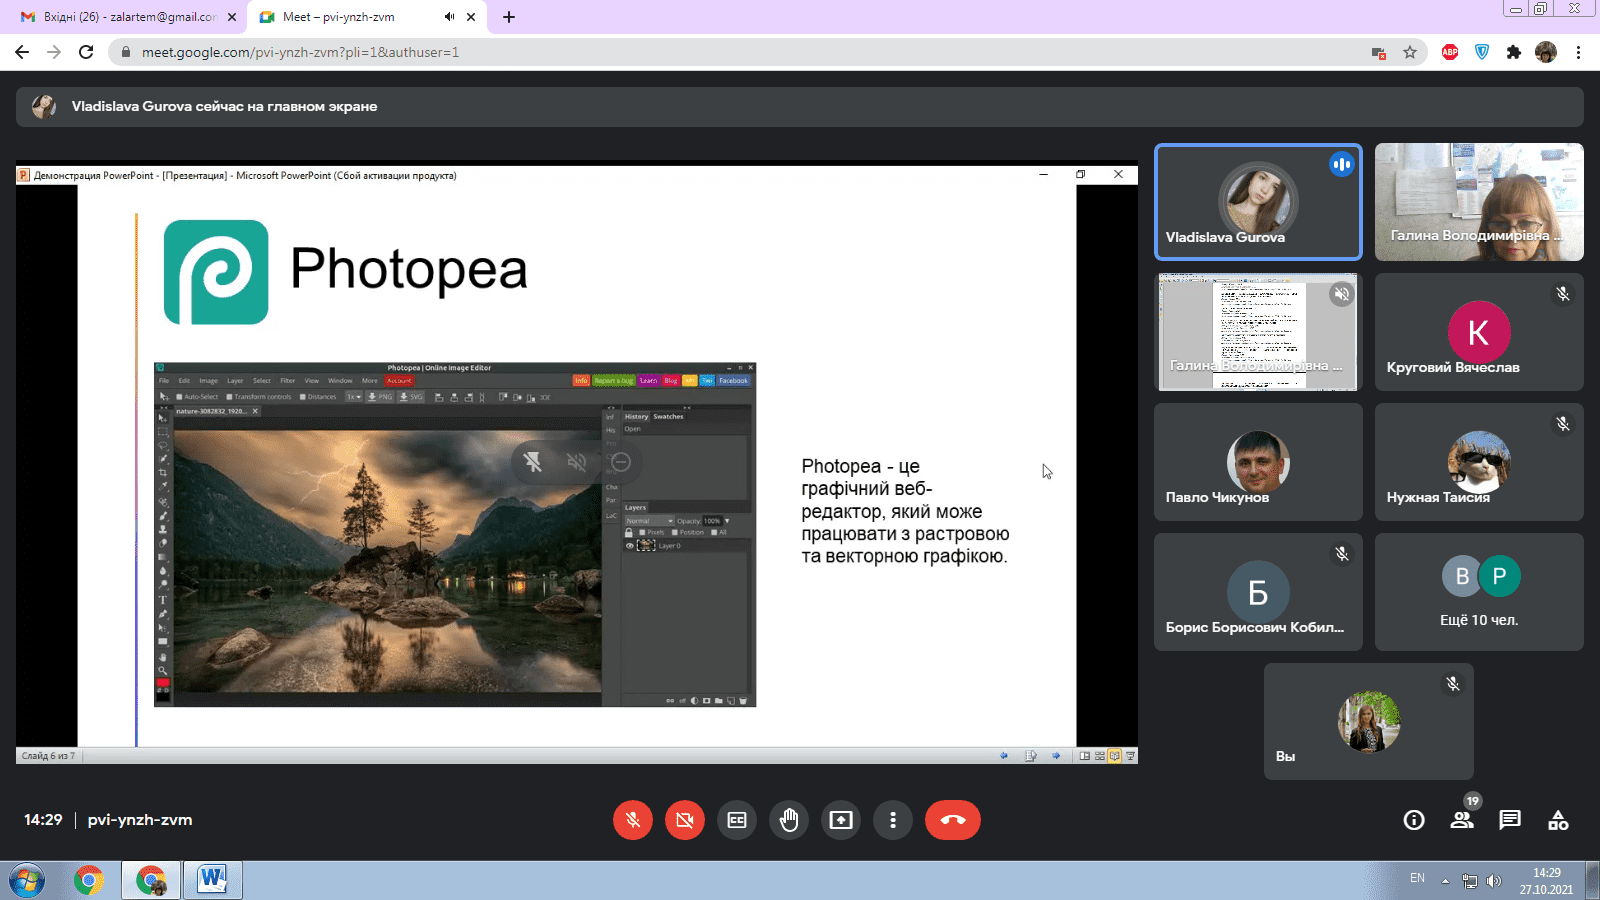Select Борис Борисович Кобил participant tile
This screenshot has height=900, width=1600.
pyautogui.click(x=1258, y=592)
